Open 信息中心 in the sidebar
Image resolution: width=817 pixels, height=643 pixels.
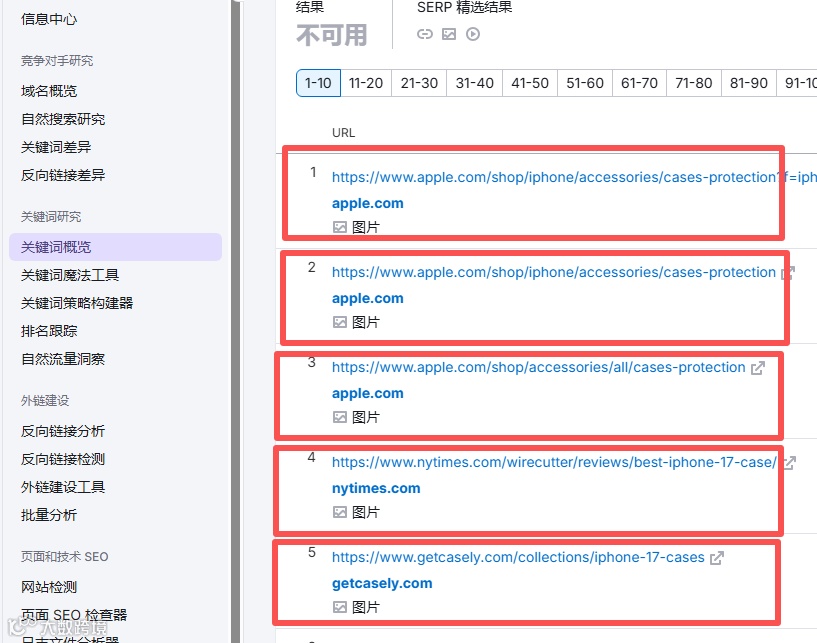[x=49, y=19]
